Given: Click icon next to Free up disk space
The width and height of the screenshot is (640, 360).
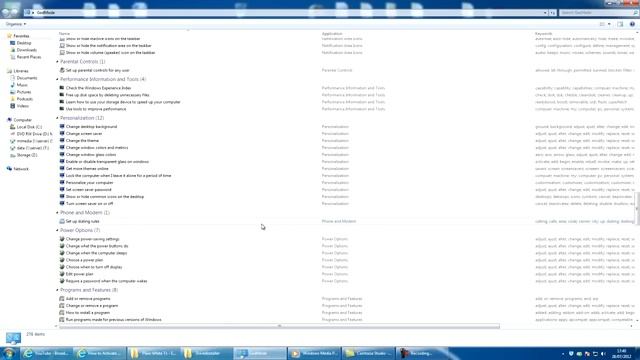Looking at the screenshot, I should (62, 95).
